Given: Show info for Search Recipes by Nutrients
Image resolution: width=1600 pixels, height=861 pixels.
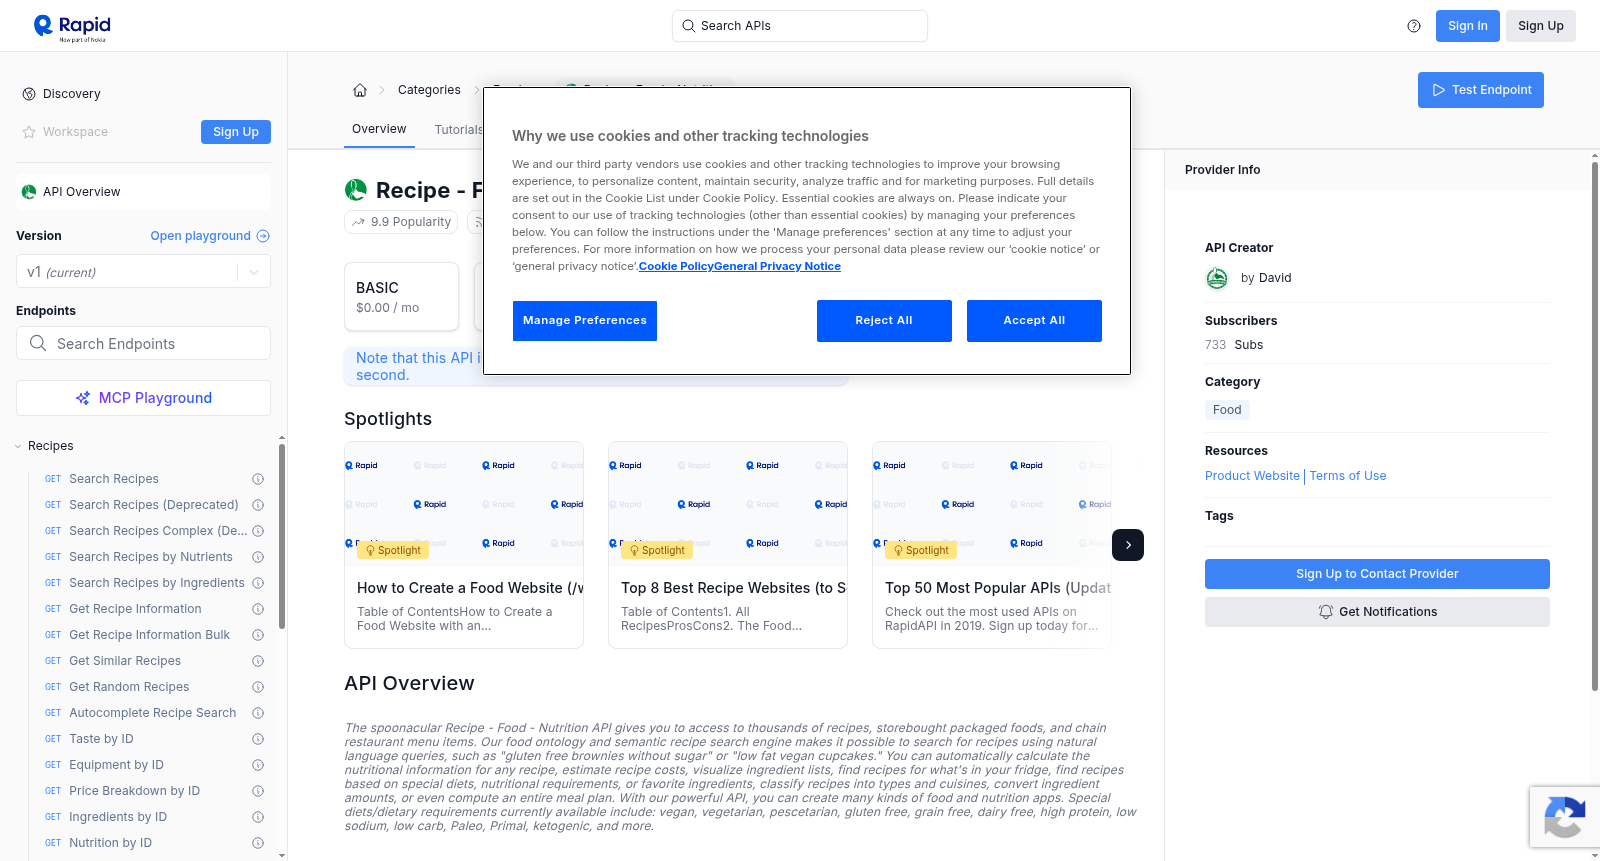Looking at the screenshot, I should pyautogui.click(x=258, y=557).
